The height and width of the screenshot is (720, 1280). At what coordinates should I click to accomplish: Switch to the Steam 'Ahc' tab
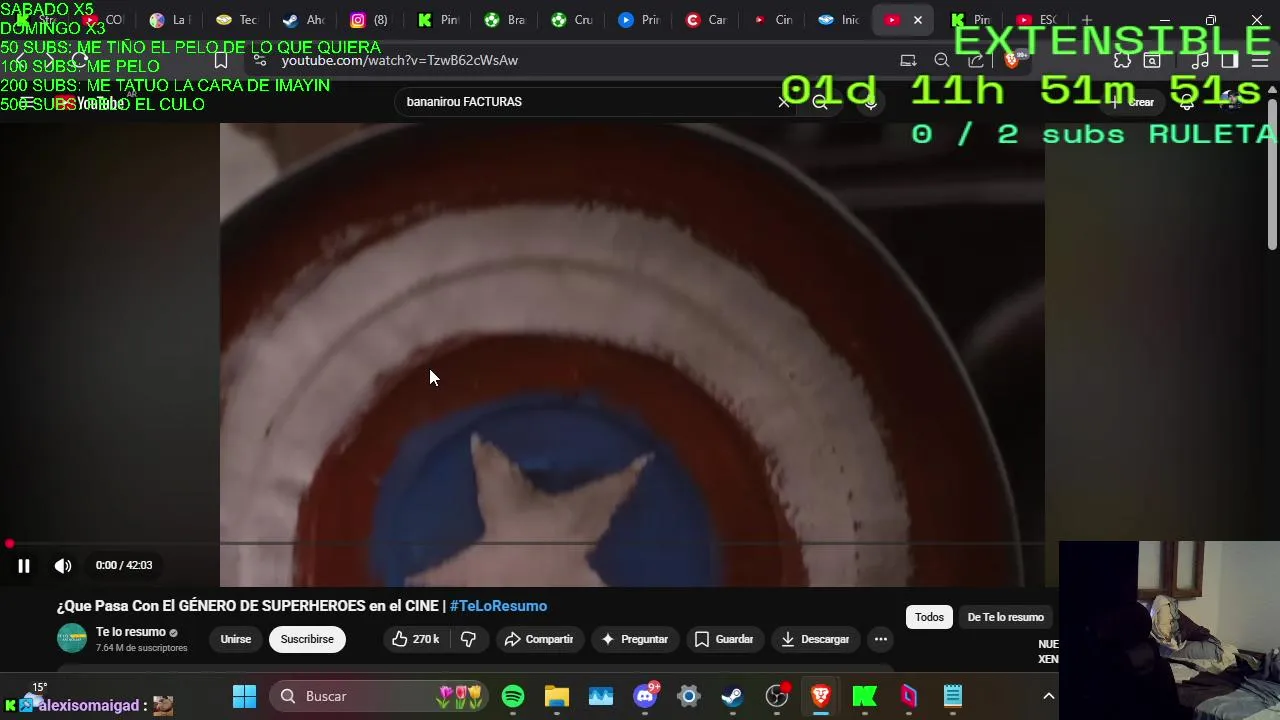point(303,20)
